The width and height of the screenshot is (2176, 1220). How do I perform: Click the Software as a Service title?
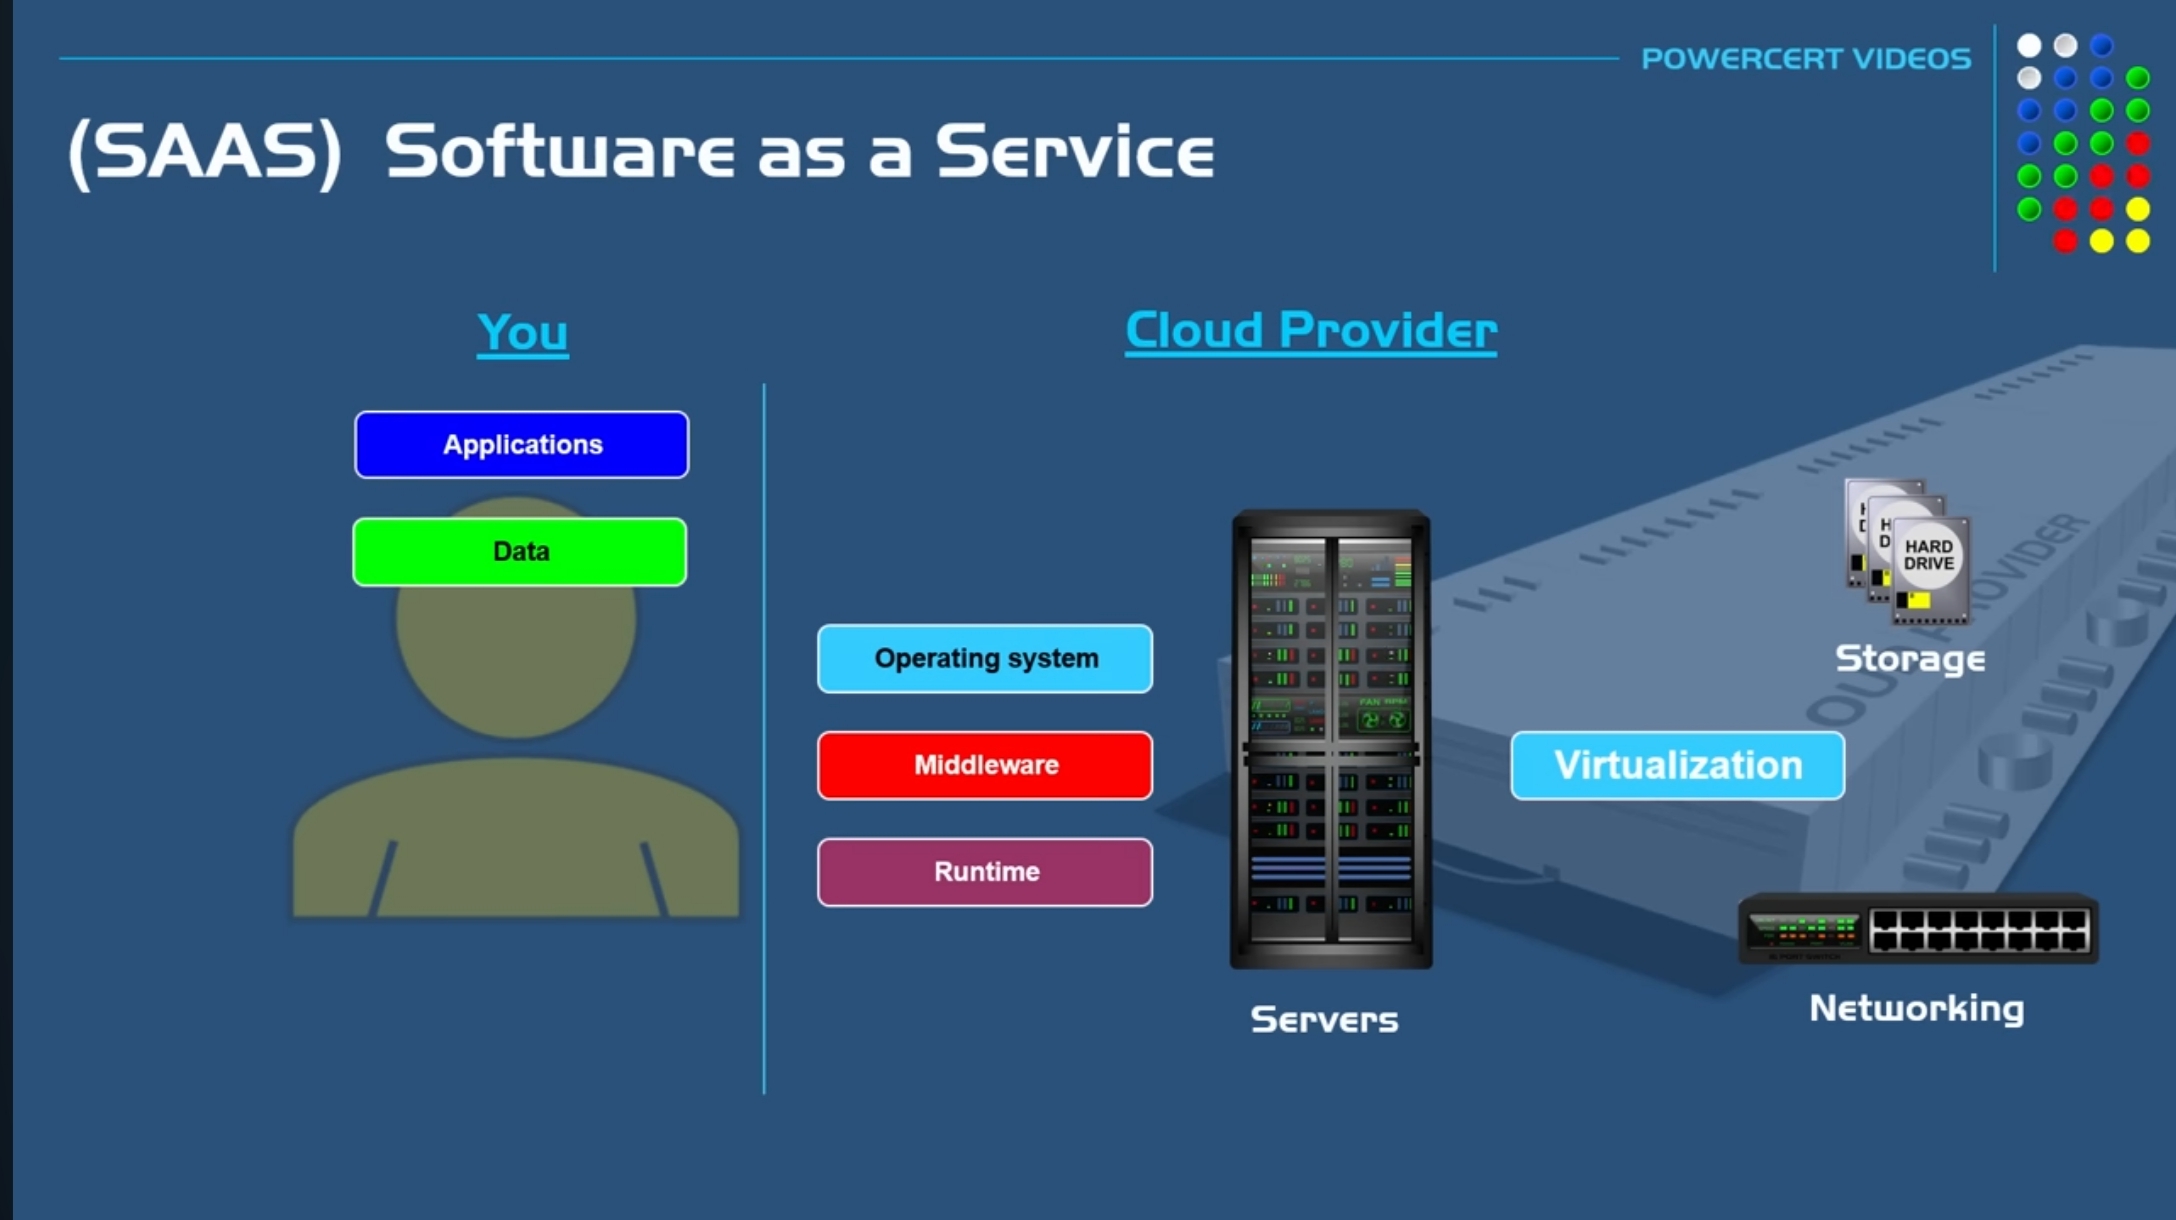[x=799, y=152]
